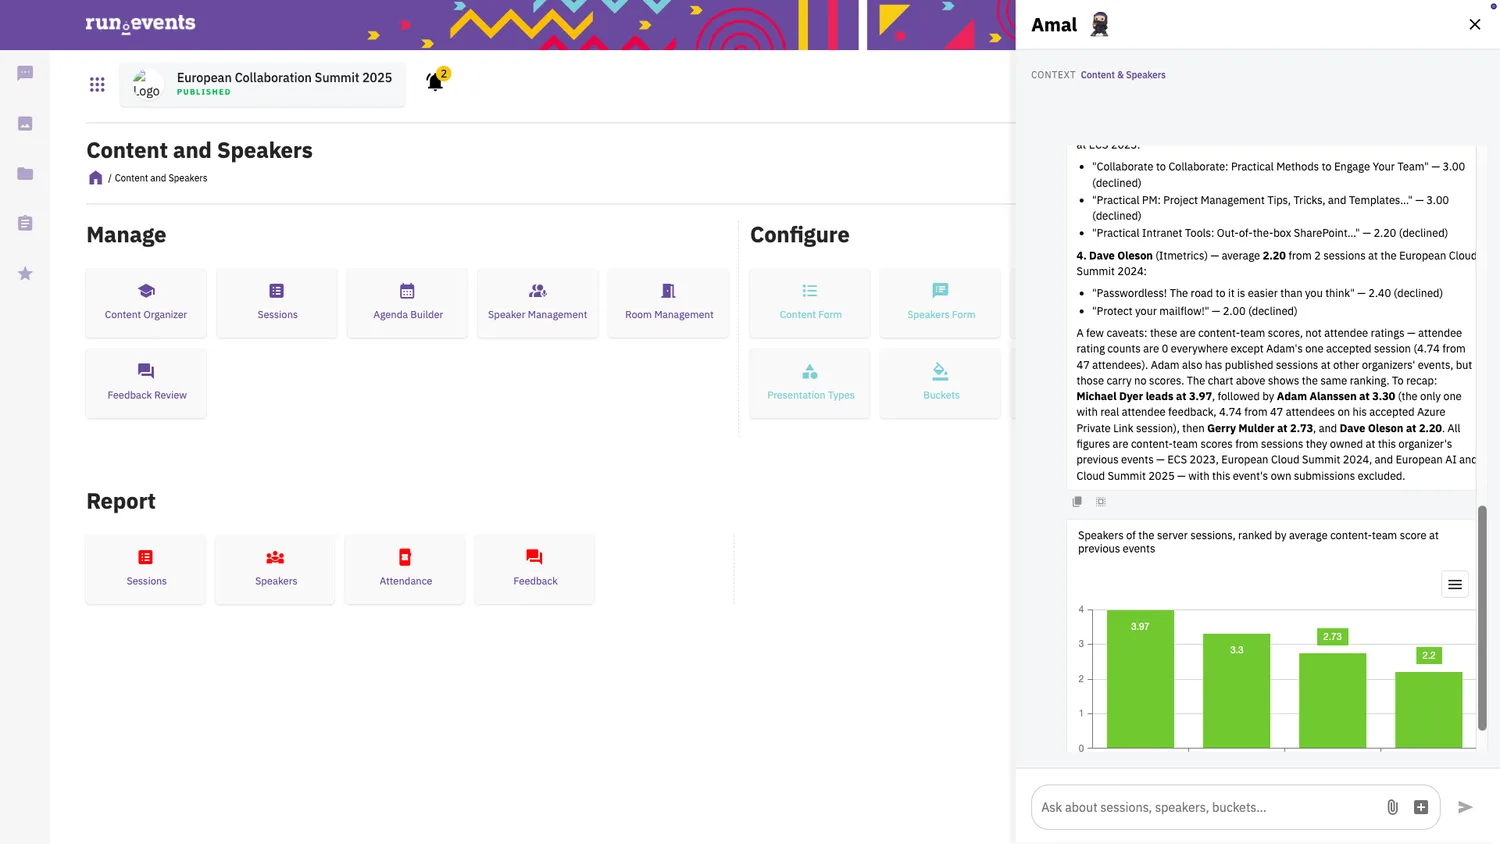Screen dimensions: 1500x844
Task: Open Buckets configure tile
Action: 941,383
